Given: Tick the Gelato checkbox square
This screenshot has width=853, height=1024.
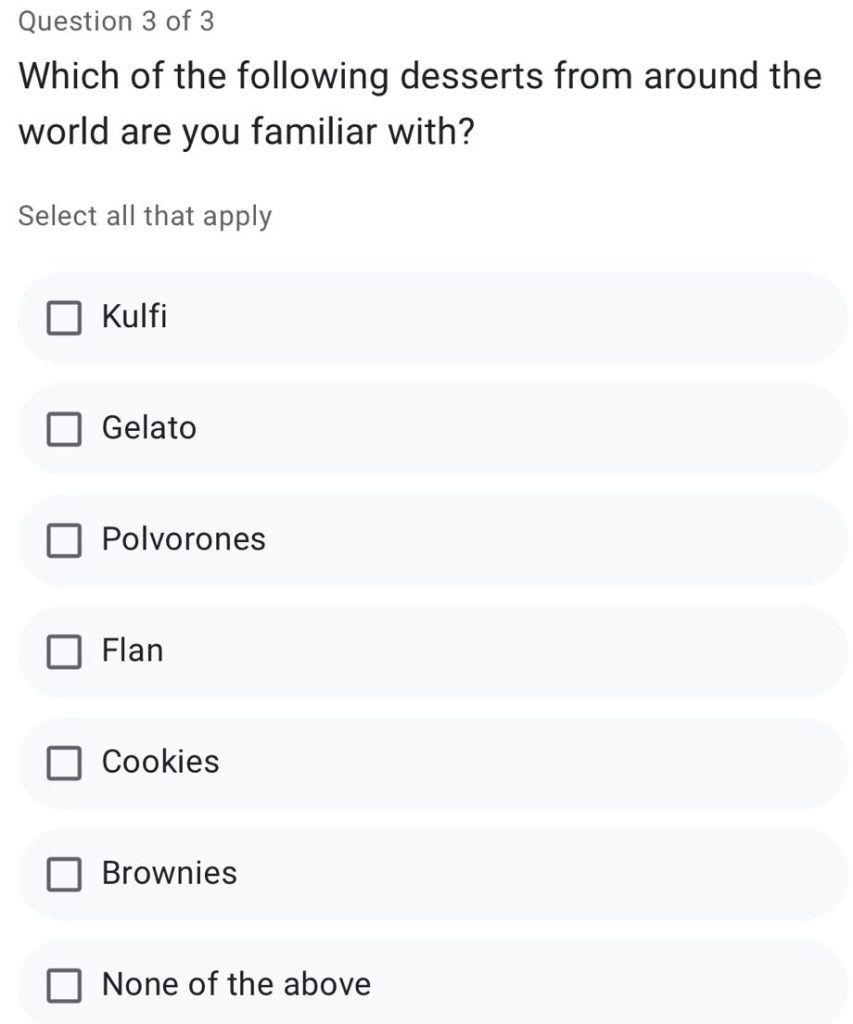Looking at the screenshot, I should pos(64,429).
